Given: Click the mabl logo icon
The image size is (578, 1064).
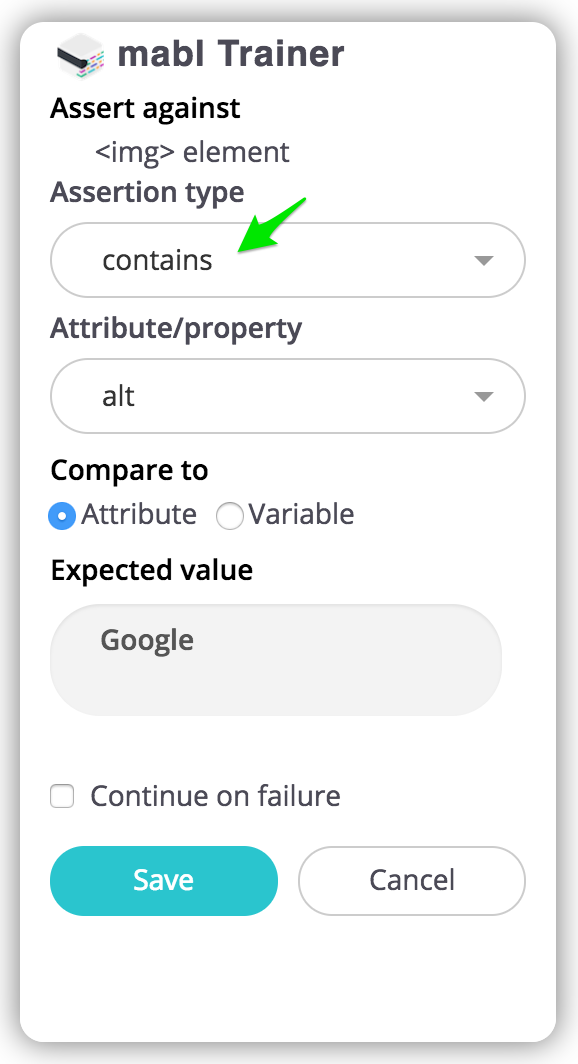Looking at the screenshot, I should click(80, 55).
